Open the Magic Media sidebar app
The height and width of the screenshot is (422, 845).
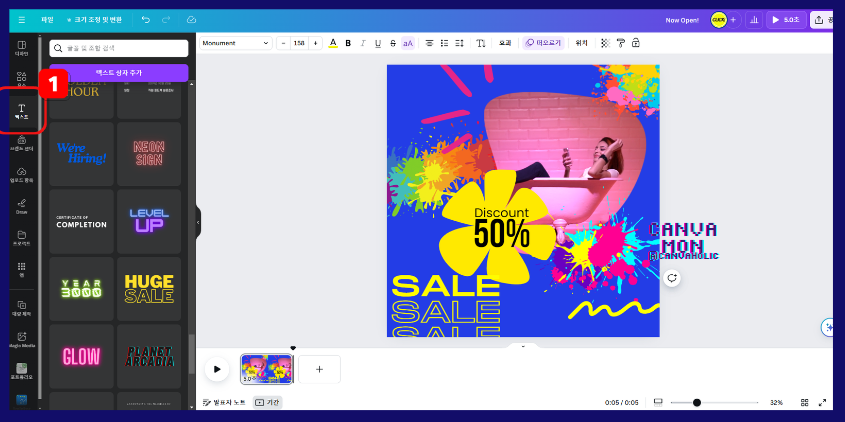point(22,340)
